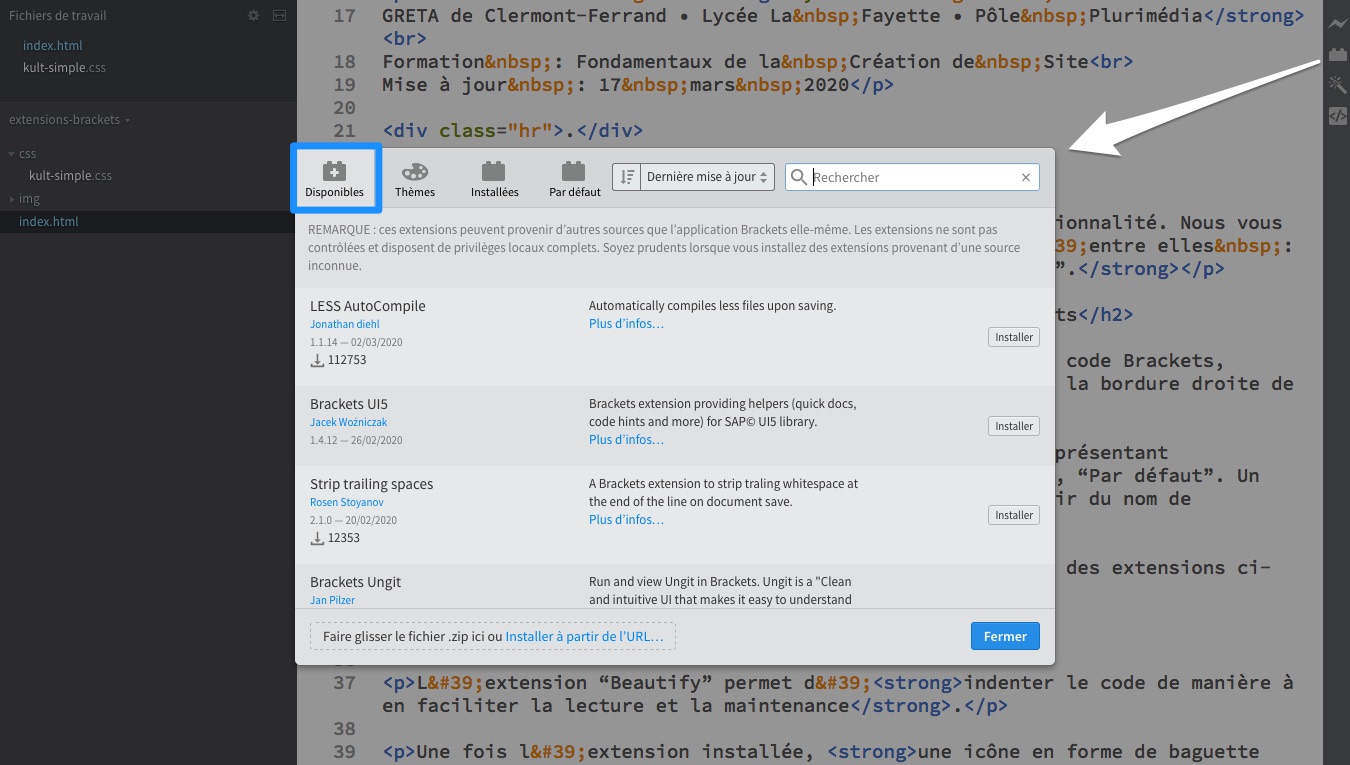The width and height of the screenshot is (1350, 765).
Task: Clear the search field with the X
Action: coord(1025,177)
